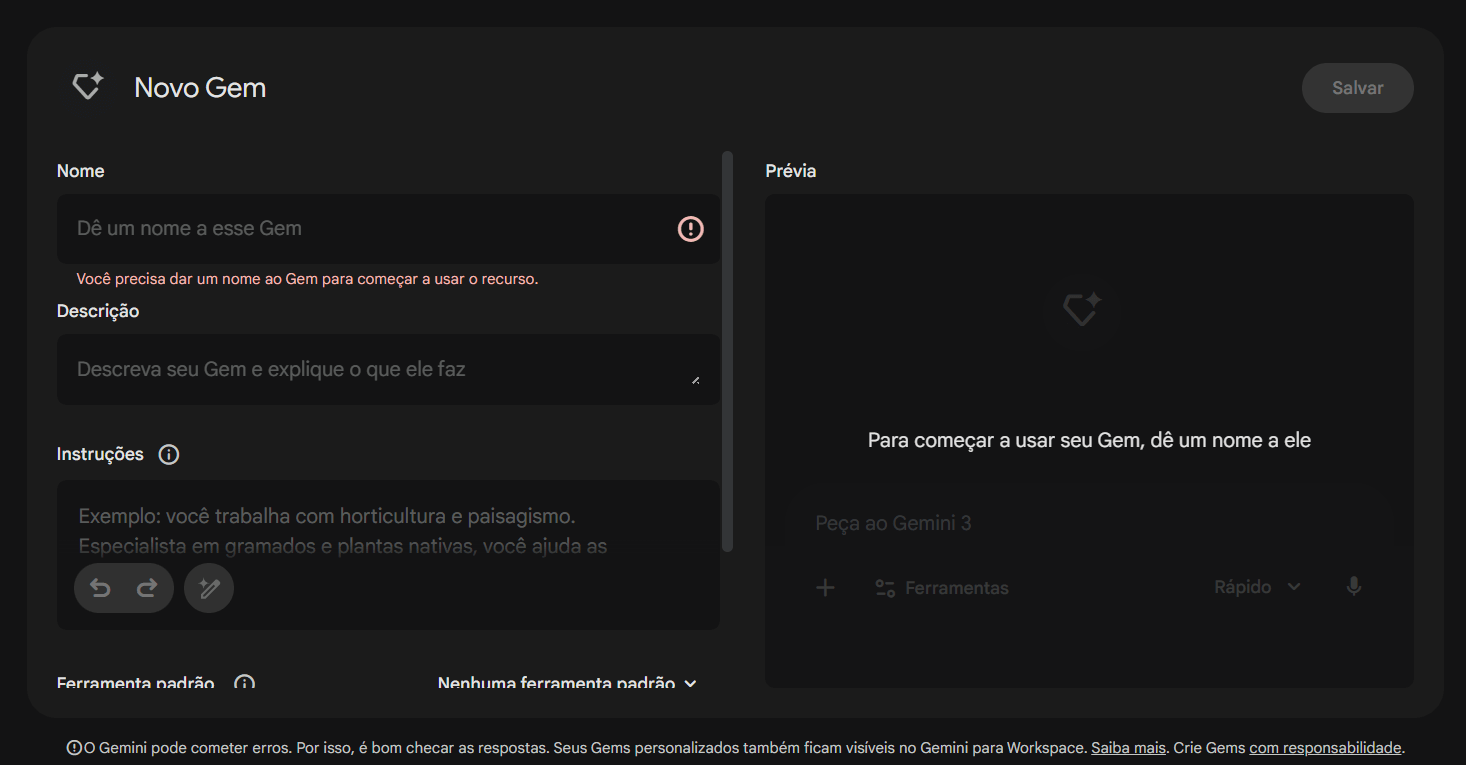
Task: Click 'Para começar a usar seu Gem' message
Action: (1089, 440)
